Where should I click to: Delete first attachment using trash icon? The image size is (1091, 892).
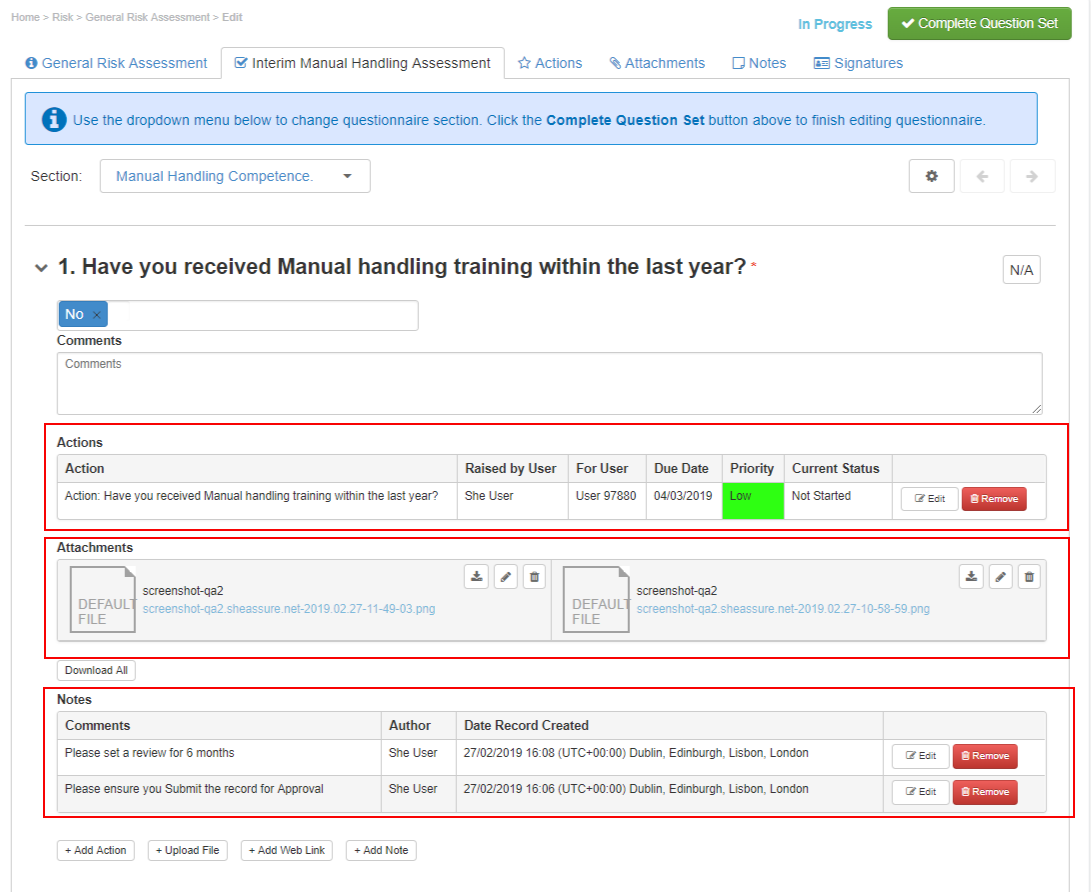click(x=534, y=576)
